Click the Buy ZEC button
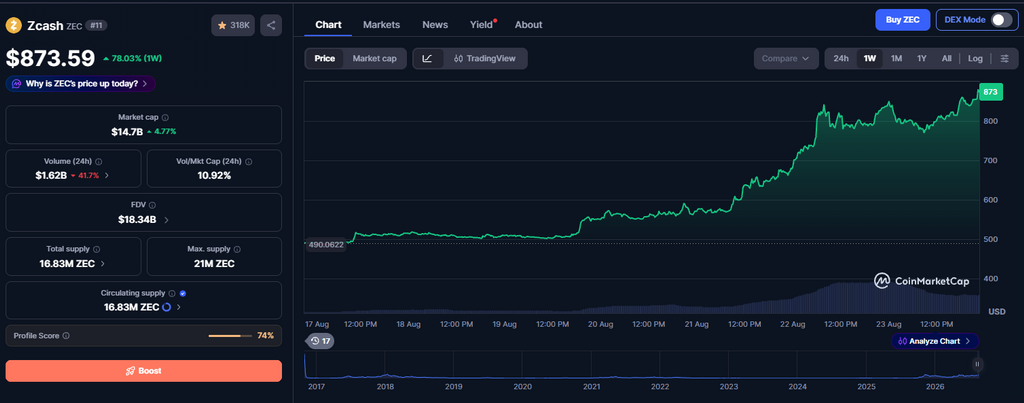The width and height of the screenshot is (1024, 403). [903, 20]
